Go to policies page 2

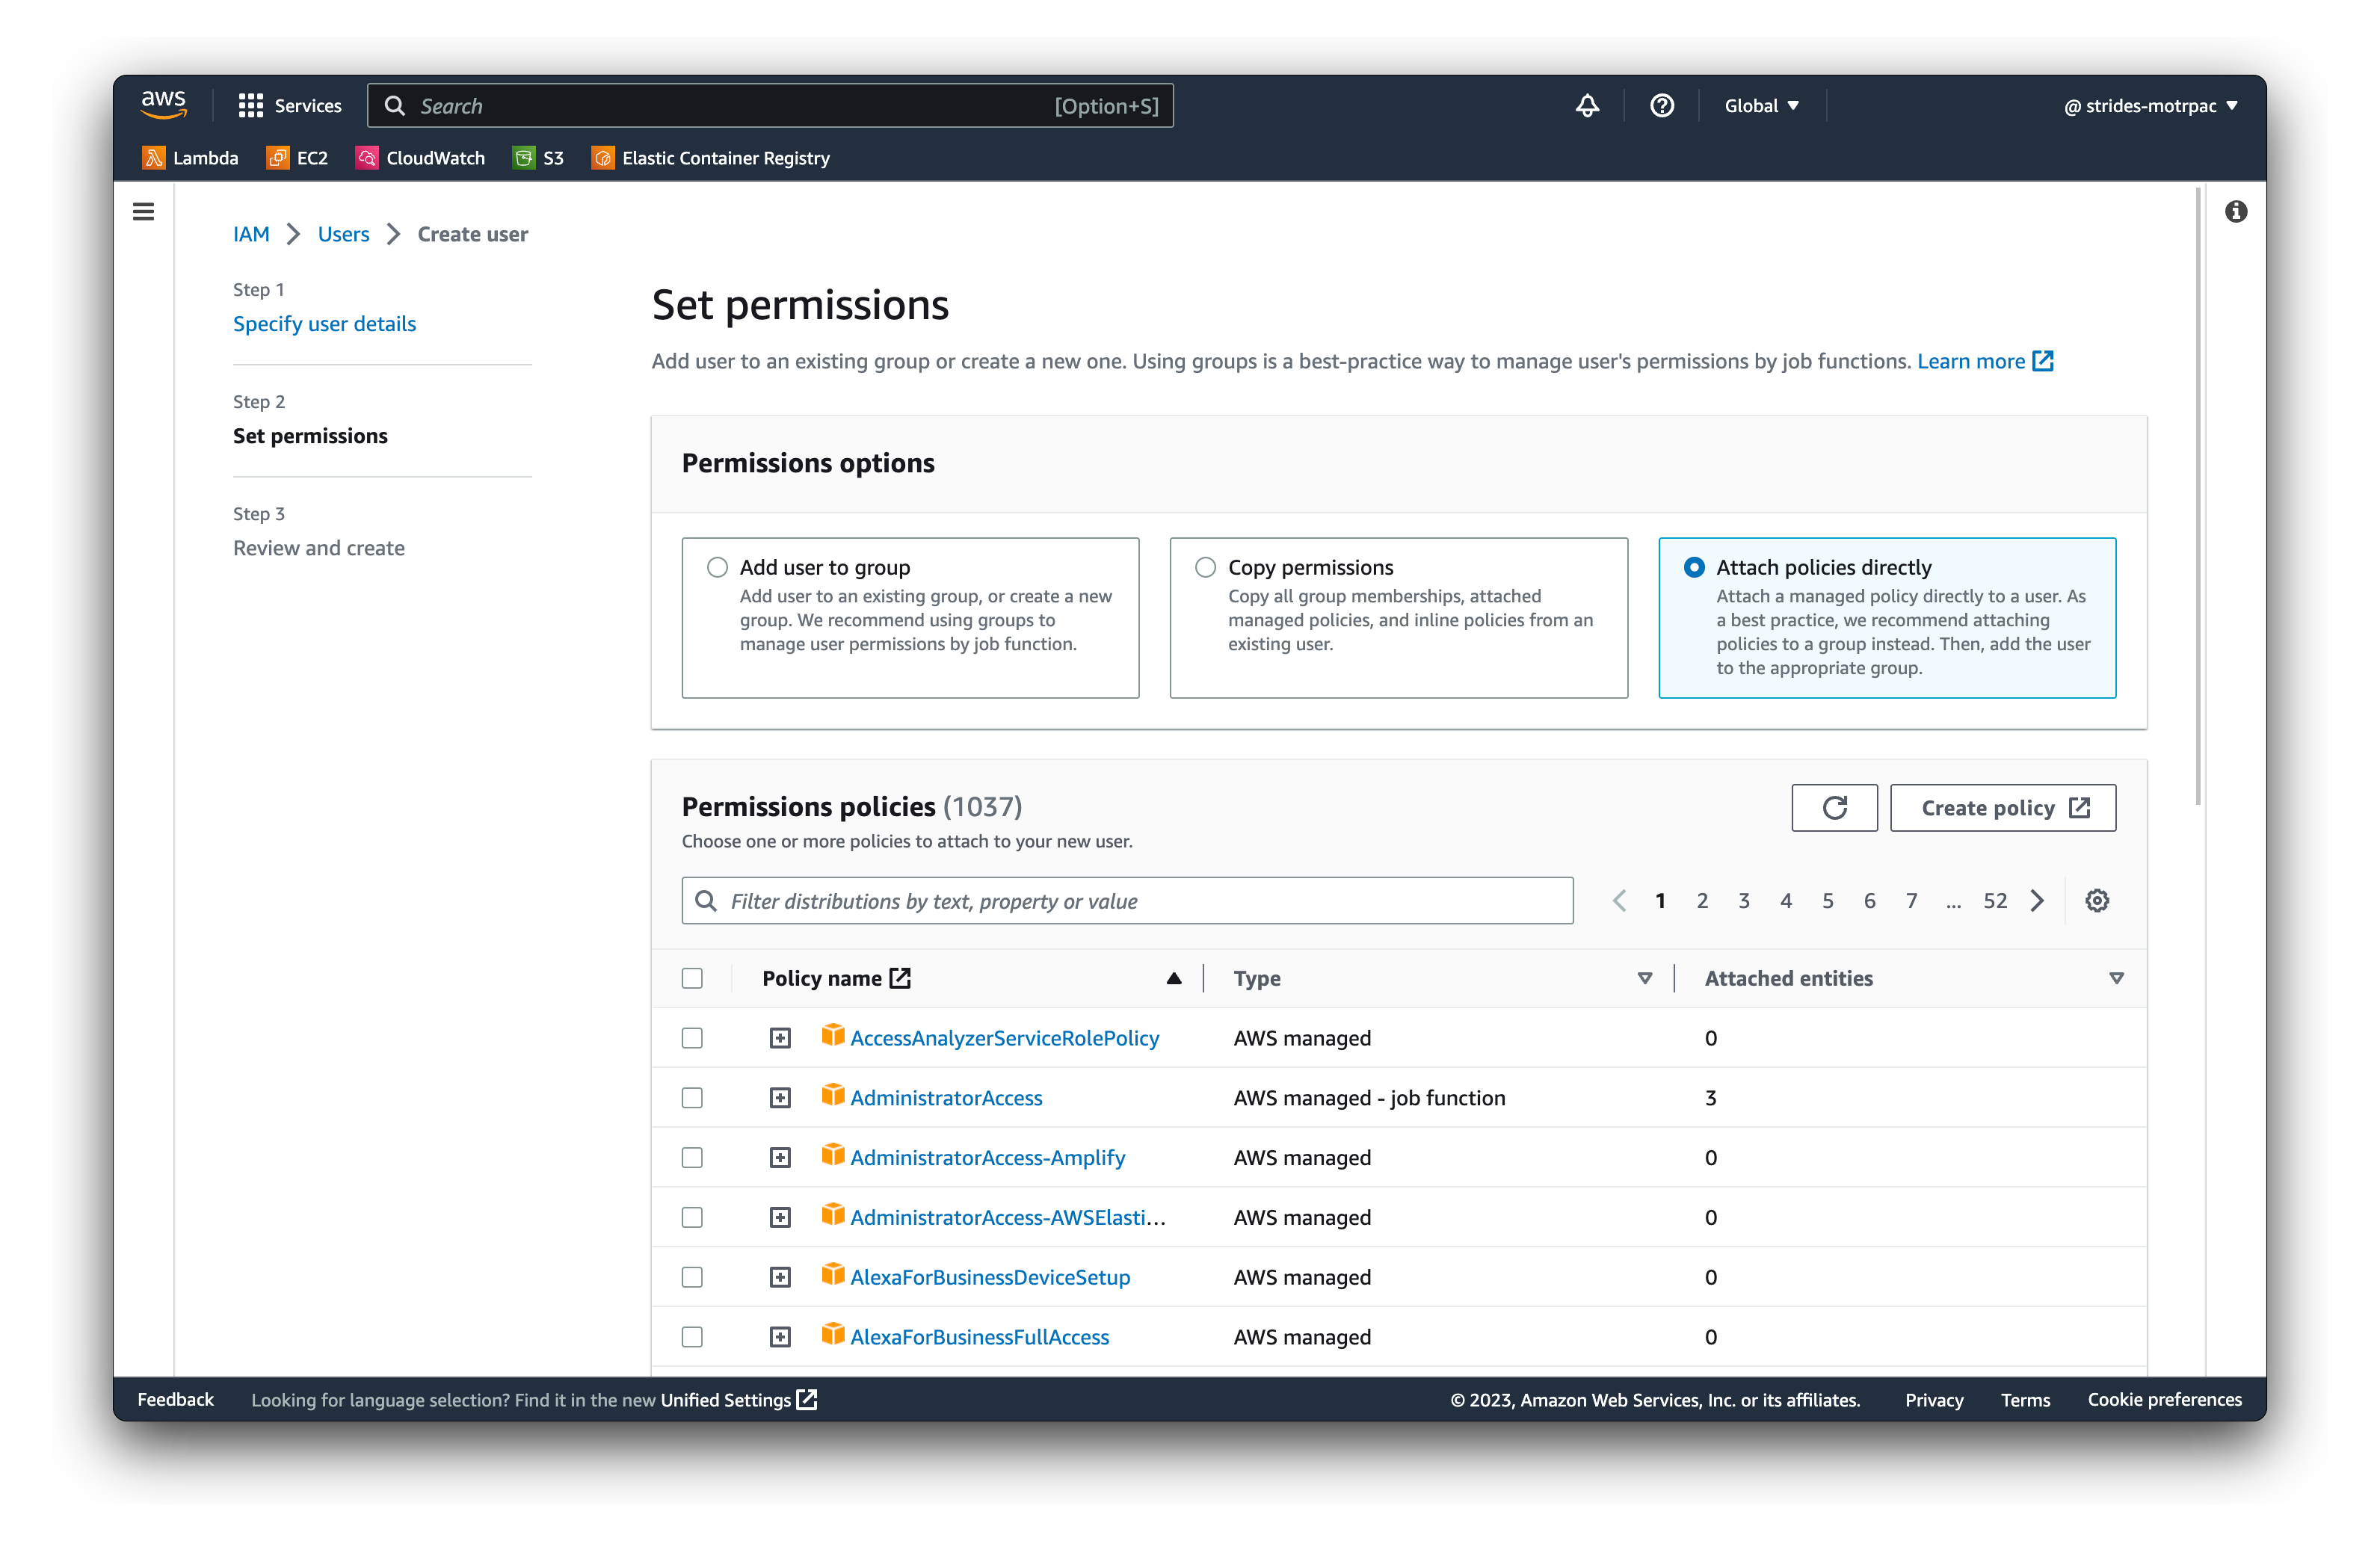pos(1702,901)
